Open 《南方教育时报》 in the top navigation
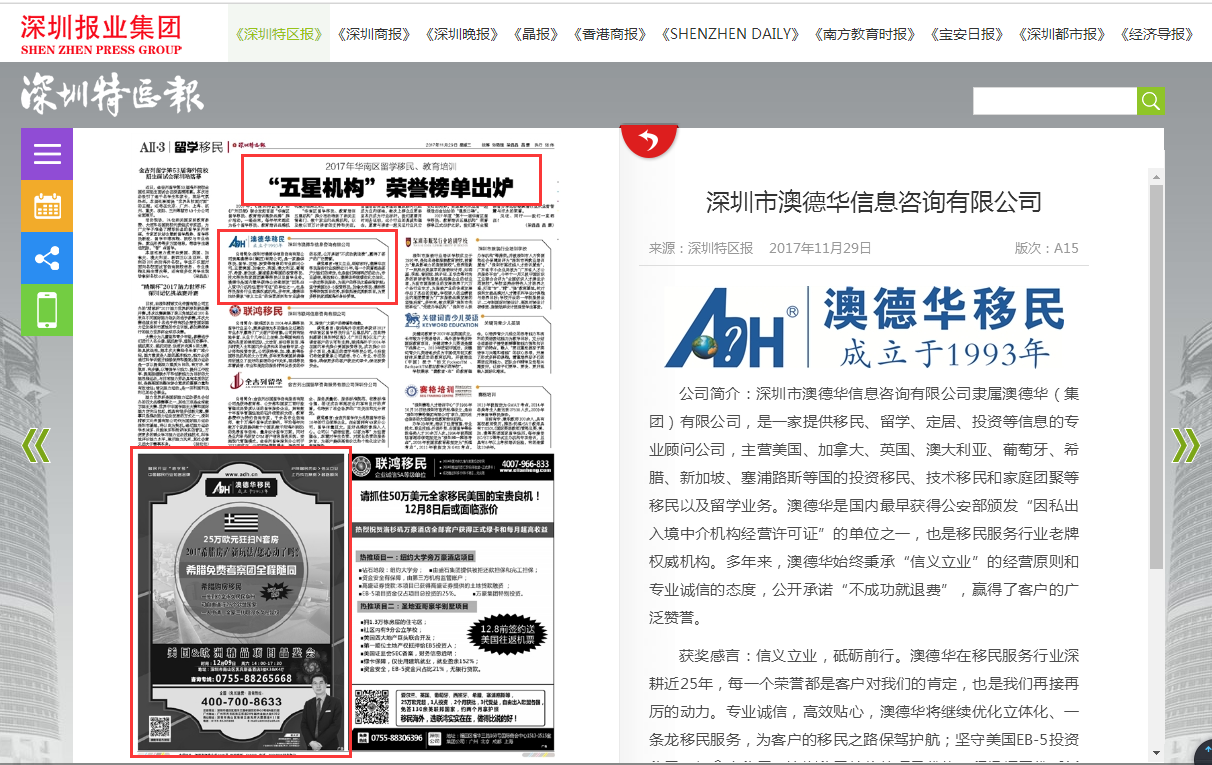Image resolution: width=1212 pixels, height=765 pixels. point(864,33)
